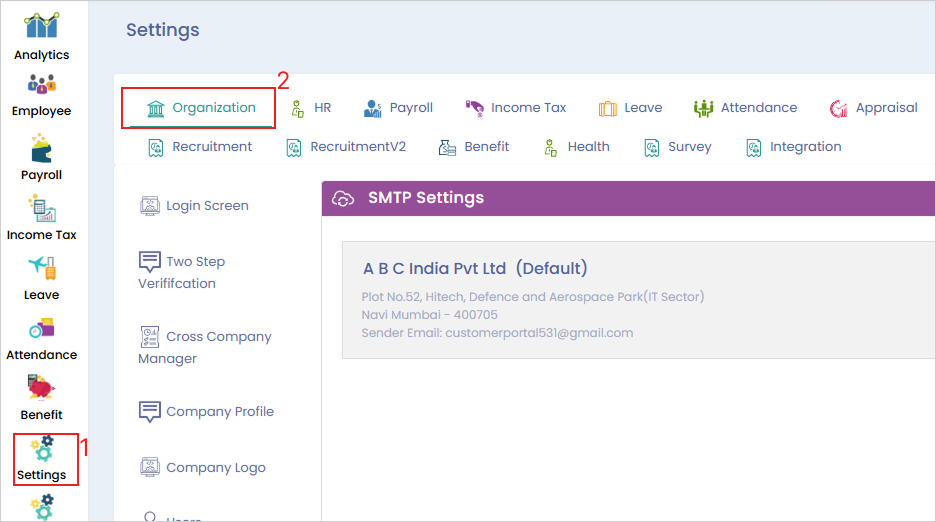
Task: Click the Attendance sidebar icon
Action: pos(42,330)
